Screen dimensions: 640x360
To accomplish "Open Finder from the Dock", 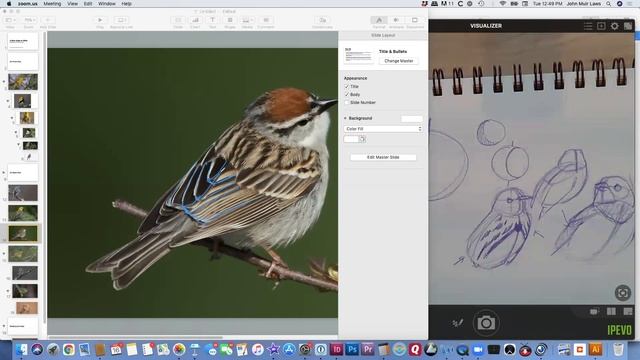I will click(x=21, y=350).
